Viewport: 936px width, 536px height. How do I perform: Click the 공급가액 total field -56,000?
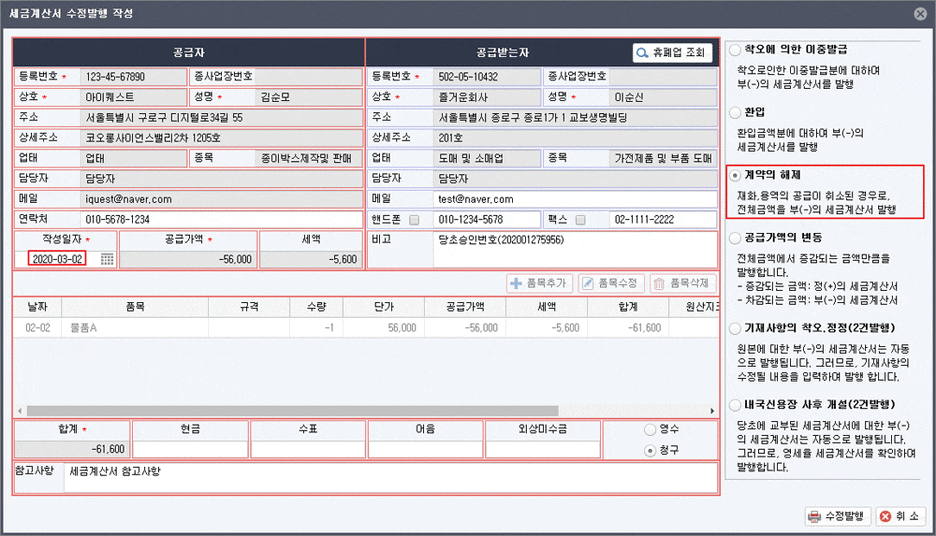coord(188,259)
